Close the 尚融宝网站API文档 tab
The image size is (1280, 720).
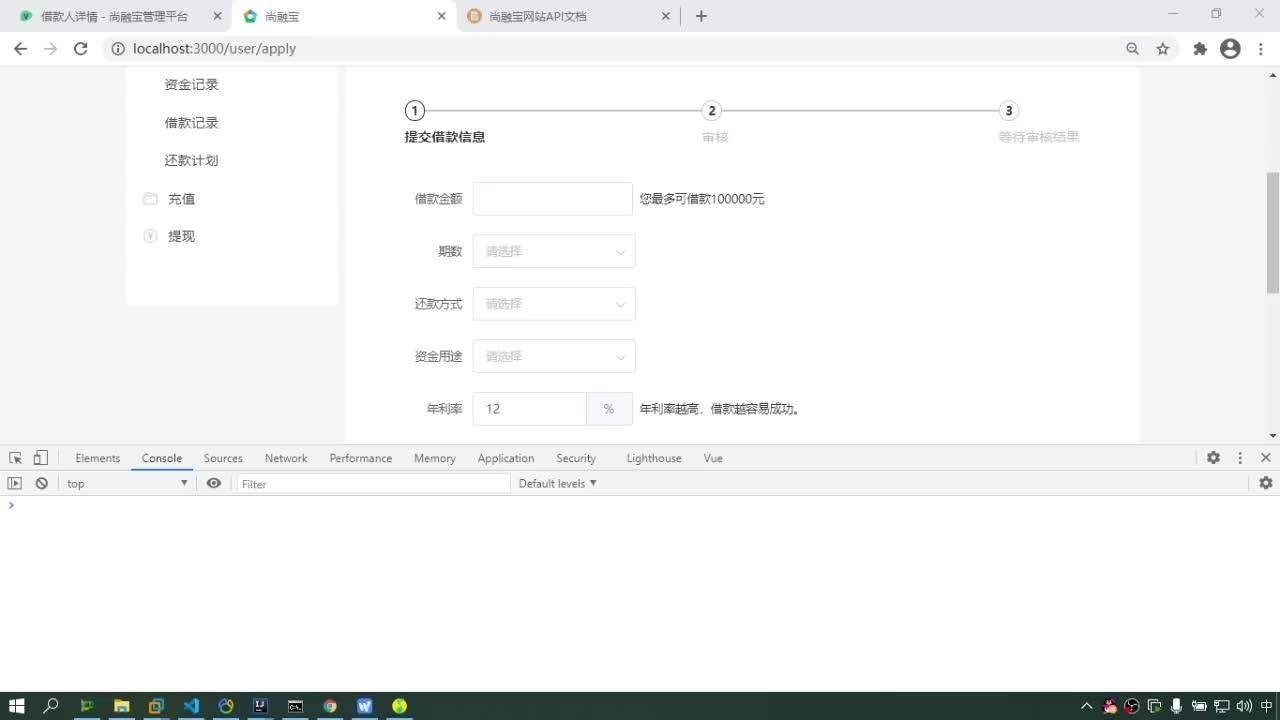coord(666,16)
